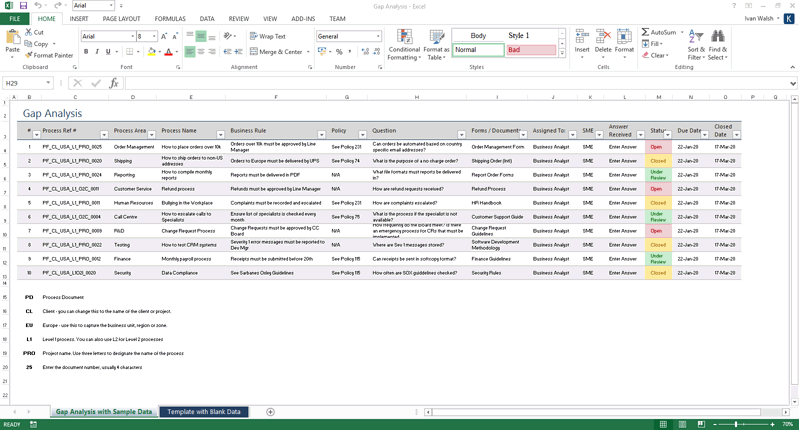Open the FILE tab
This screenshot has height=430, width=799.
click(15, 19)
